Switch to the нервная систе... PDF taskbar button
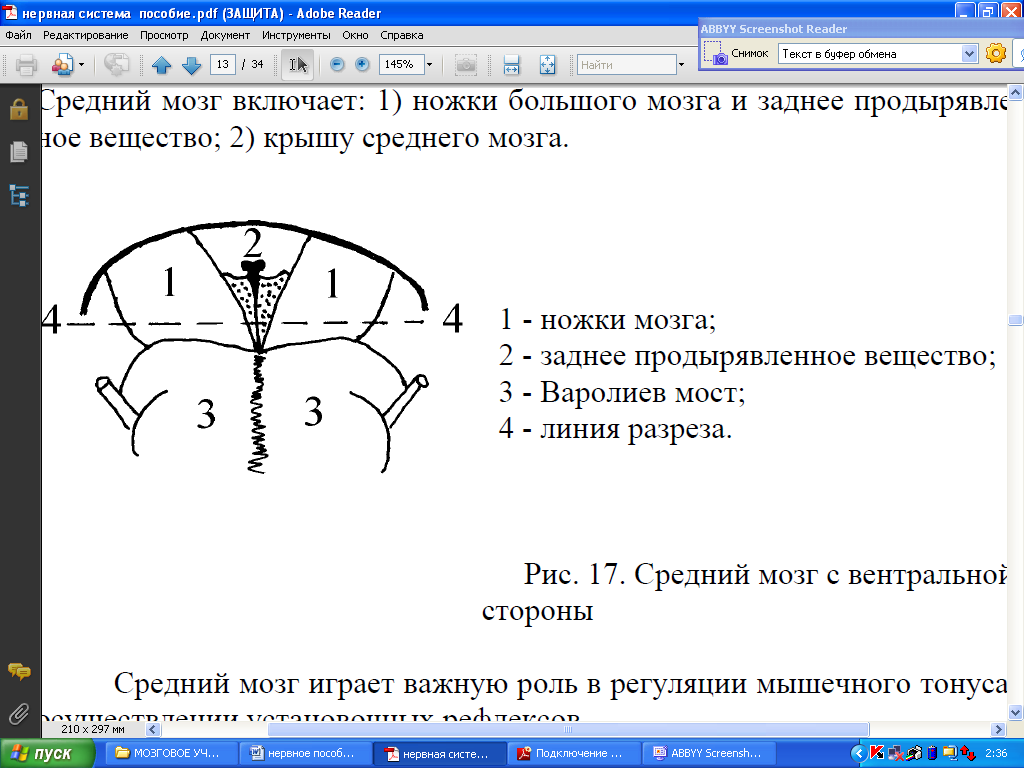The height and width of the screenshot is (768, 1024). (x=440, y=753)
